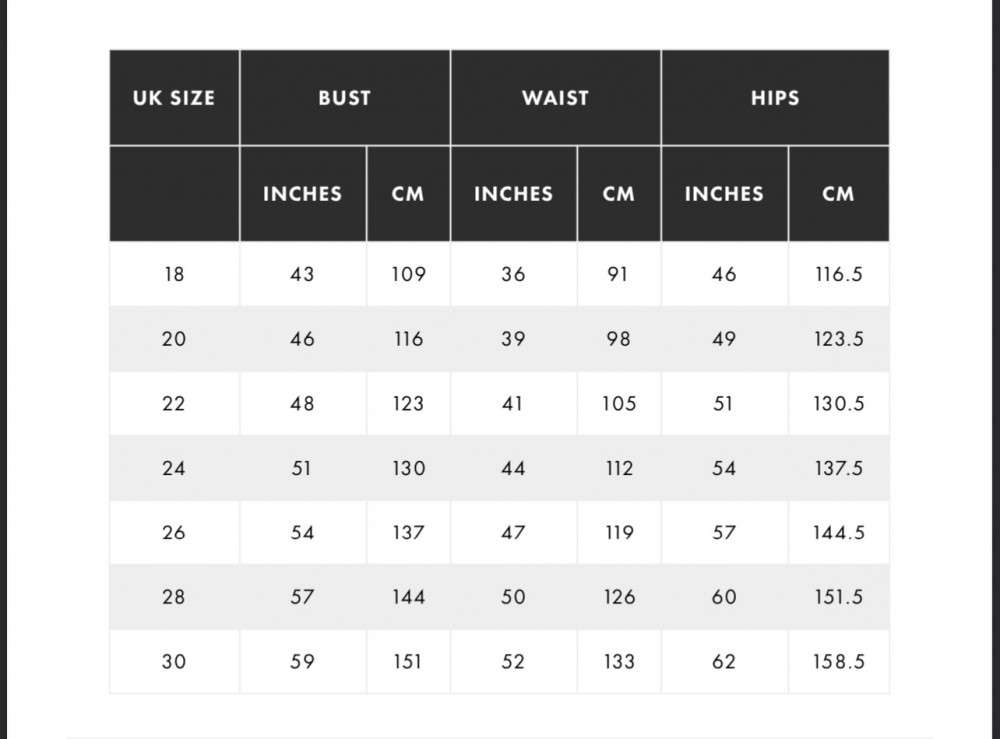1000x739 pixels.
Task: Click the CM subheader under HIPS
Action: [x=838, y=194]
